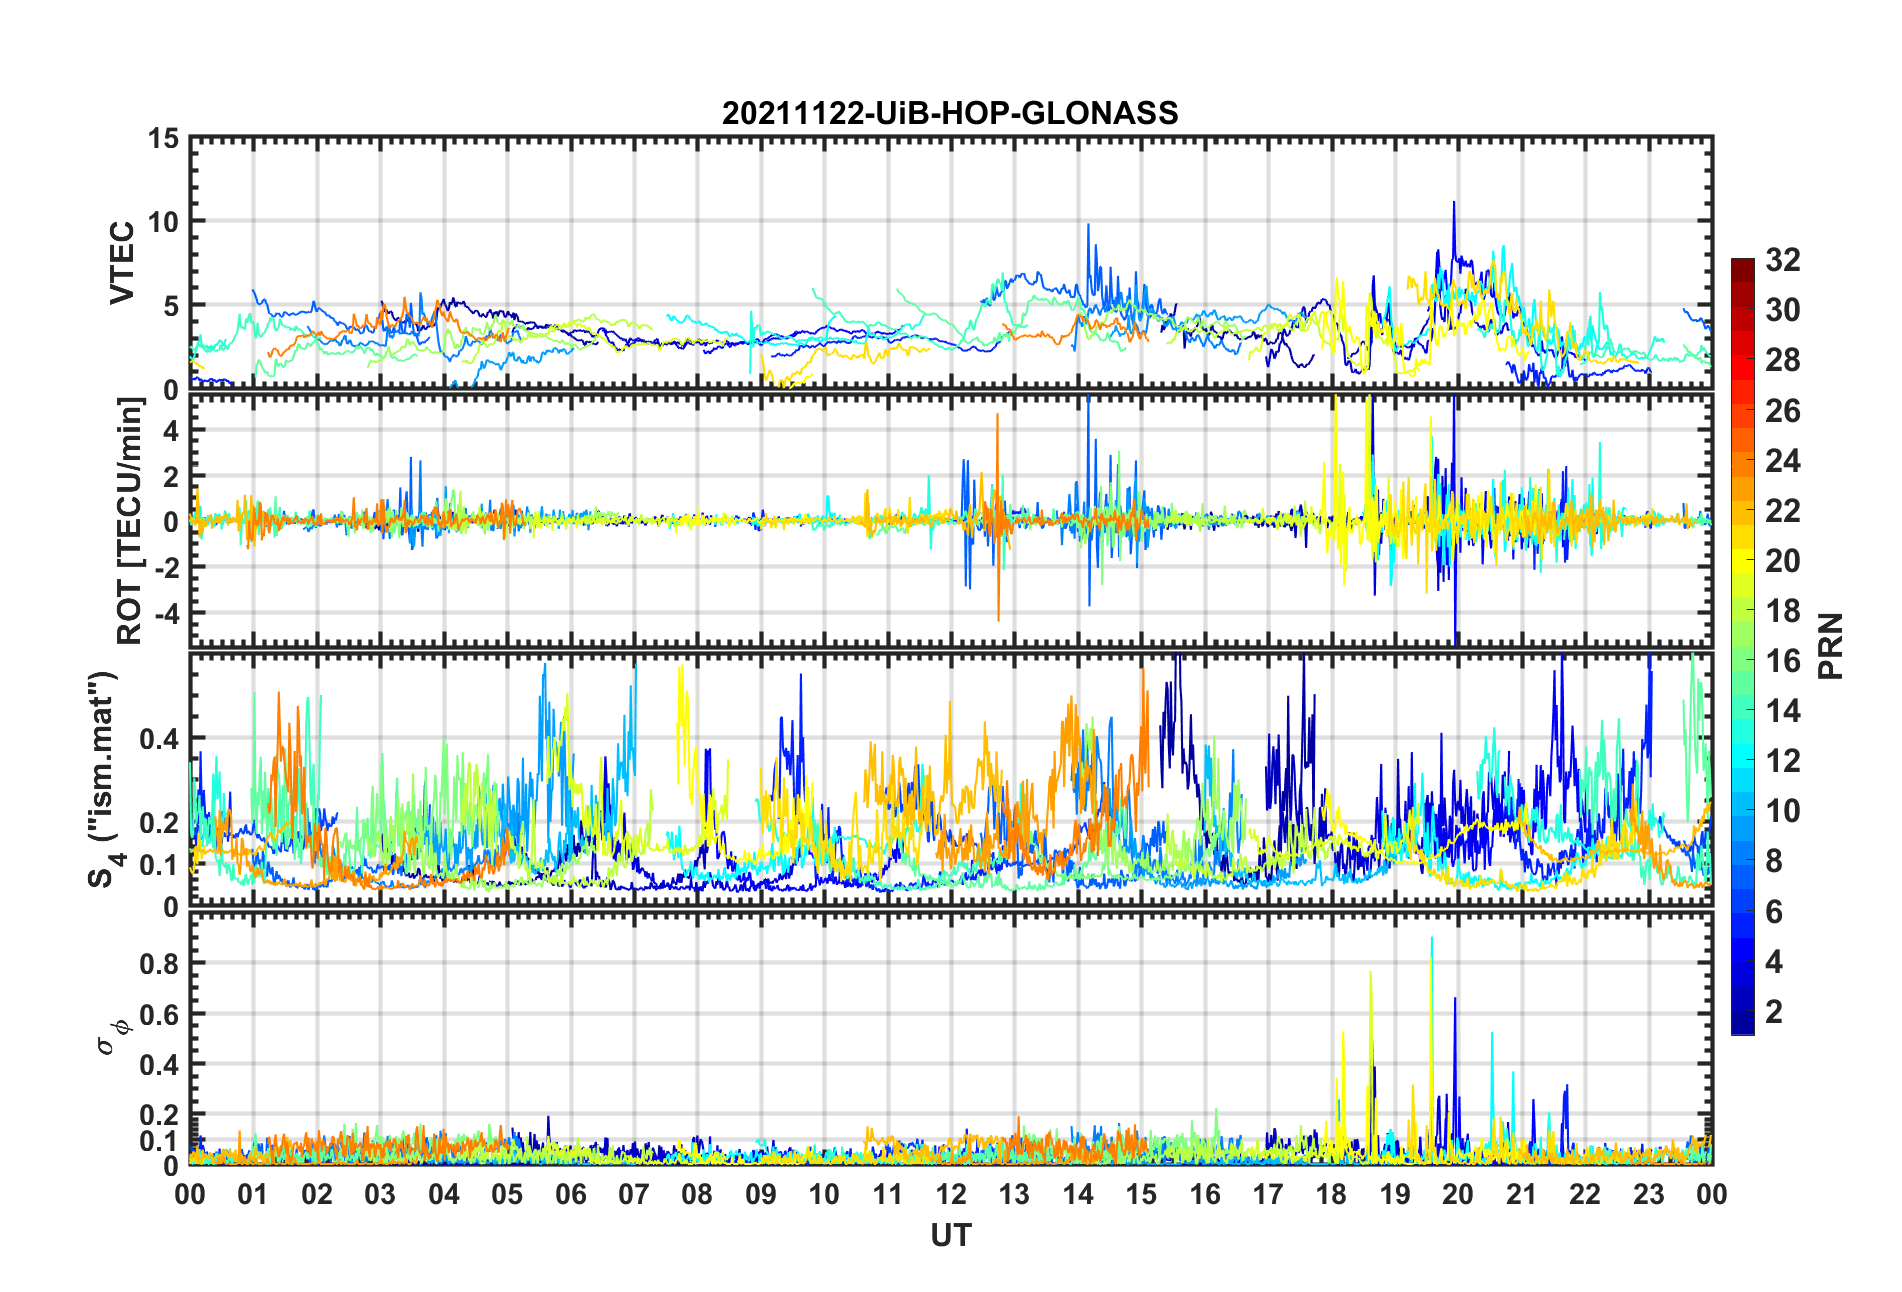
Task: Click the 5 tick on the VTEC axis
Action: tap(172, 306)
